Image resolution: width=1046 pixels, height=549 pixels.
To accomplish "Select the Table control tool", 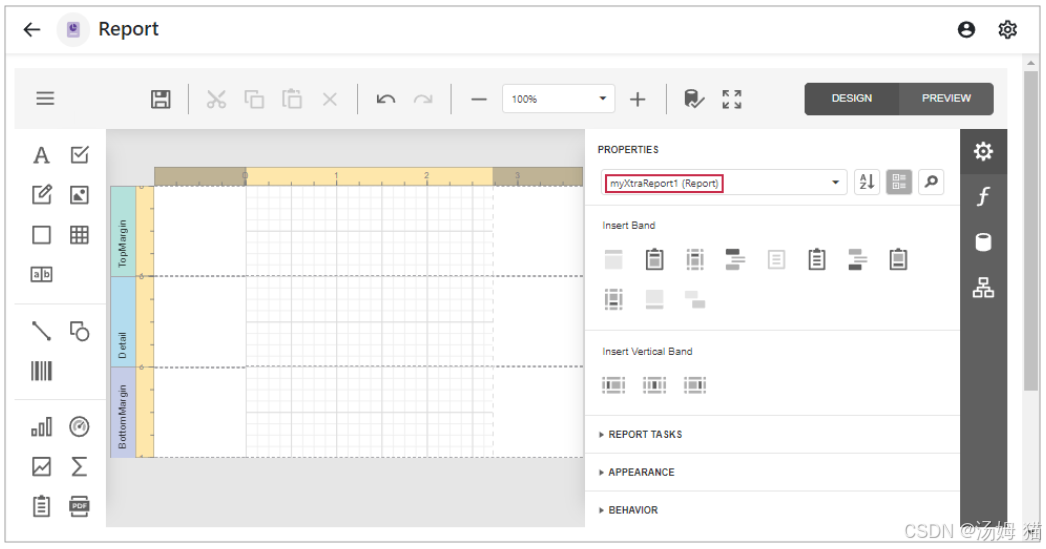I will point(79,235).
